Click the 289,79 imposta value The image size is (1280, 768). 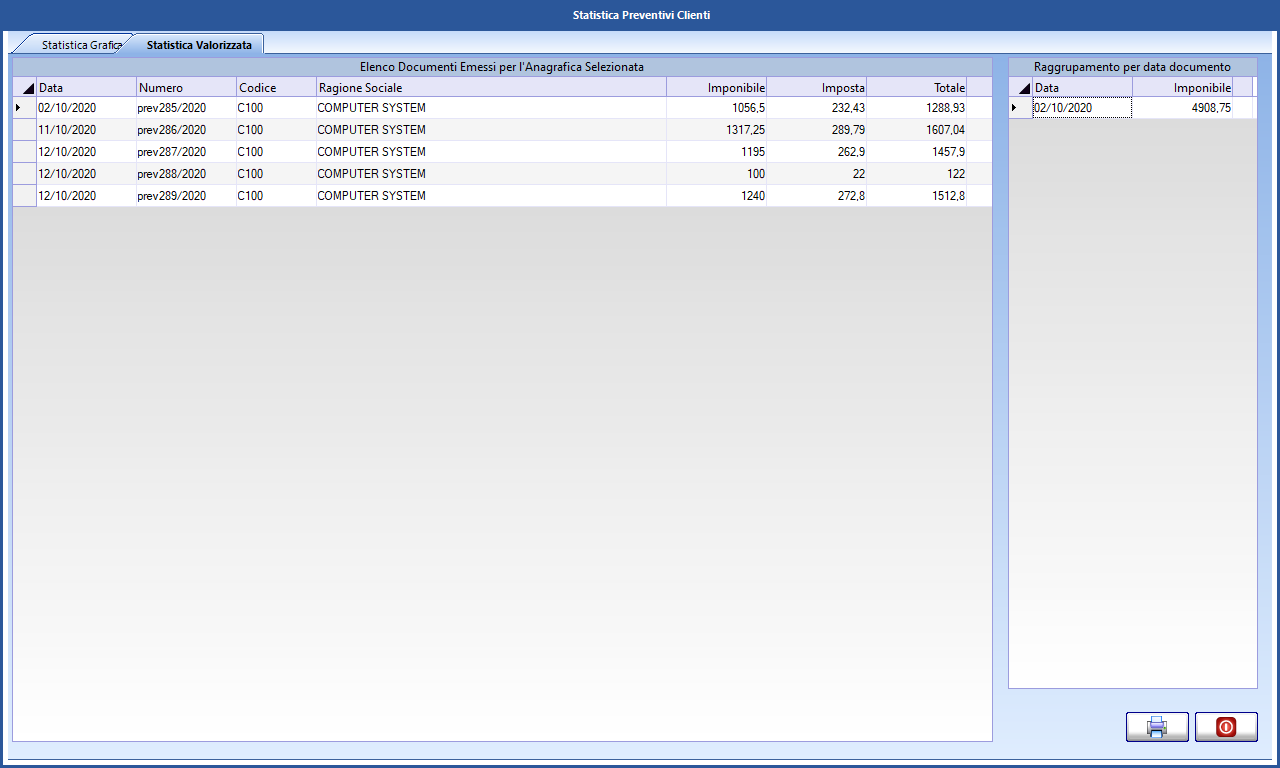817,130
